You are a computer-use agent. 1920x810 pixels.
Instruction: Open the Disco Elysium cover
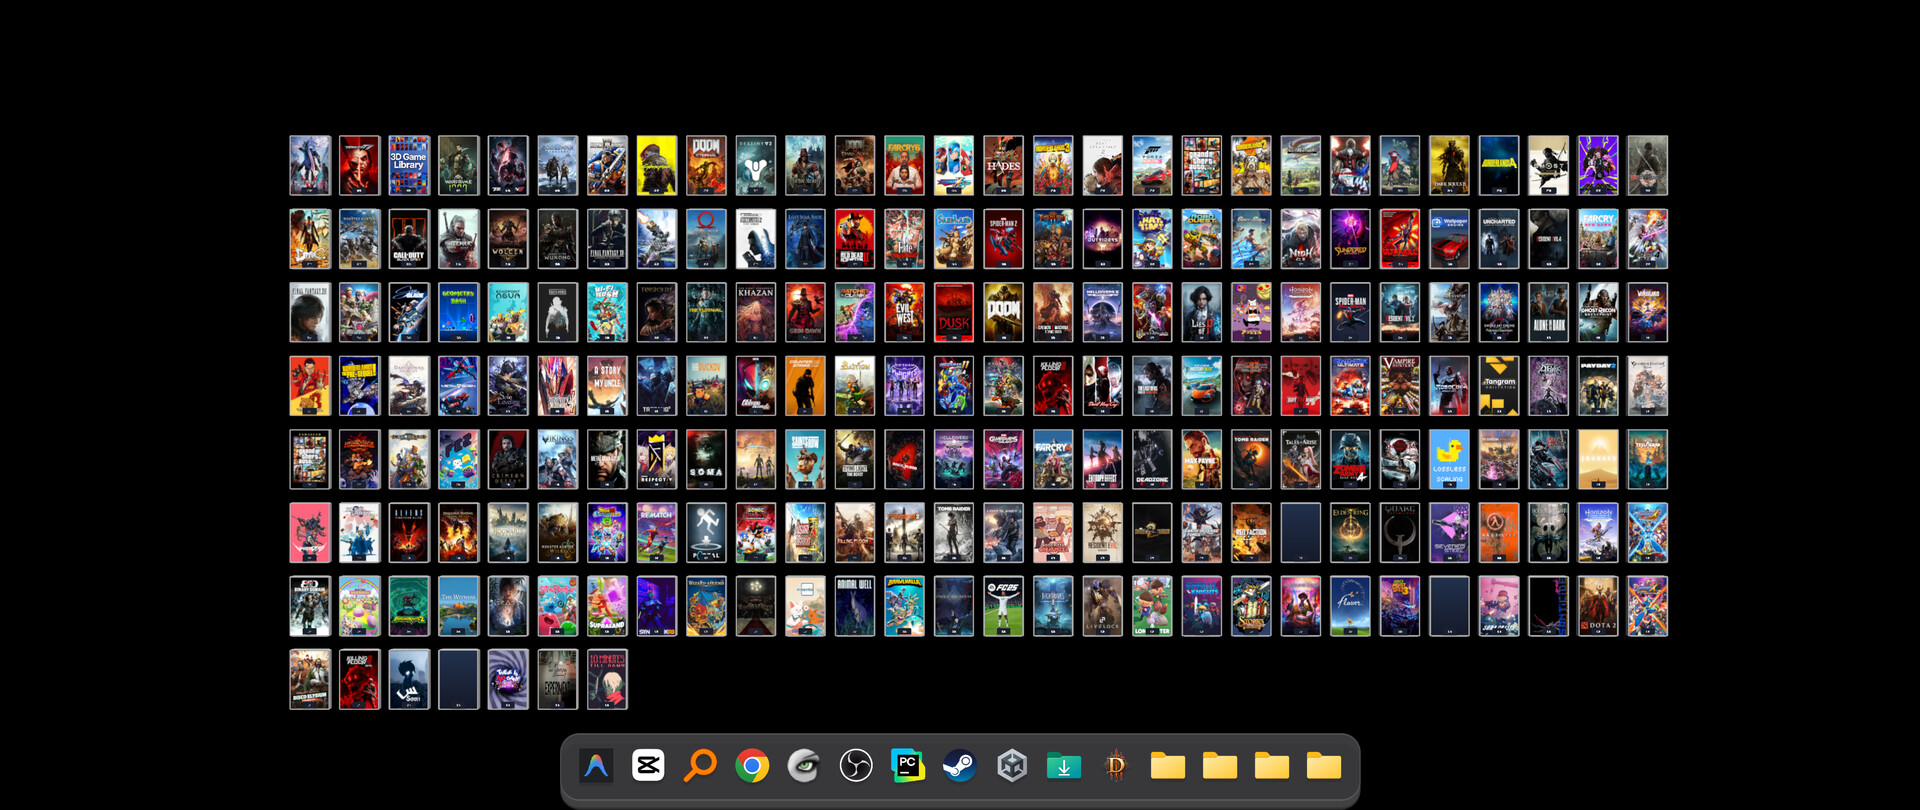310,680
